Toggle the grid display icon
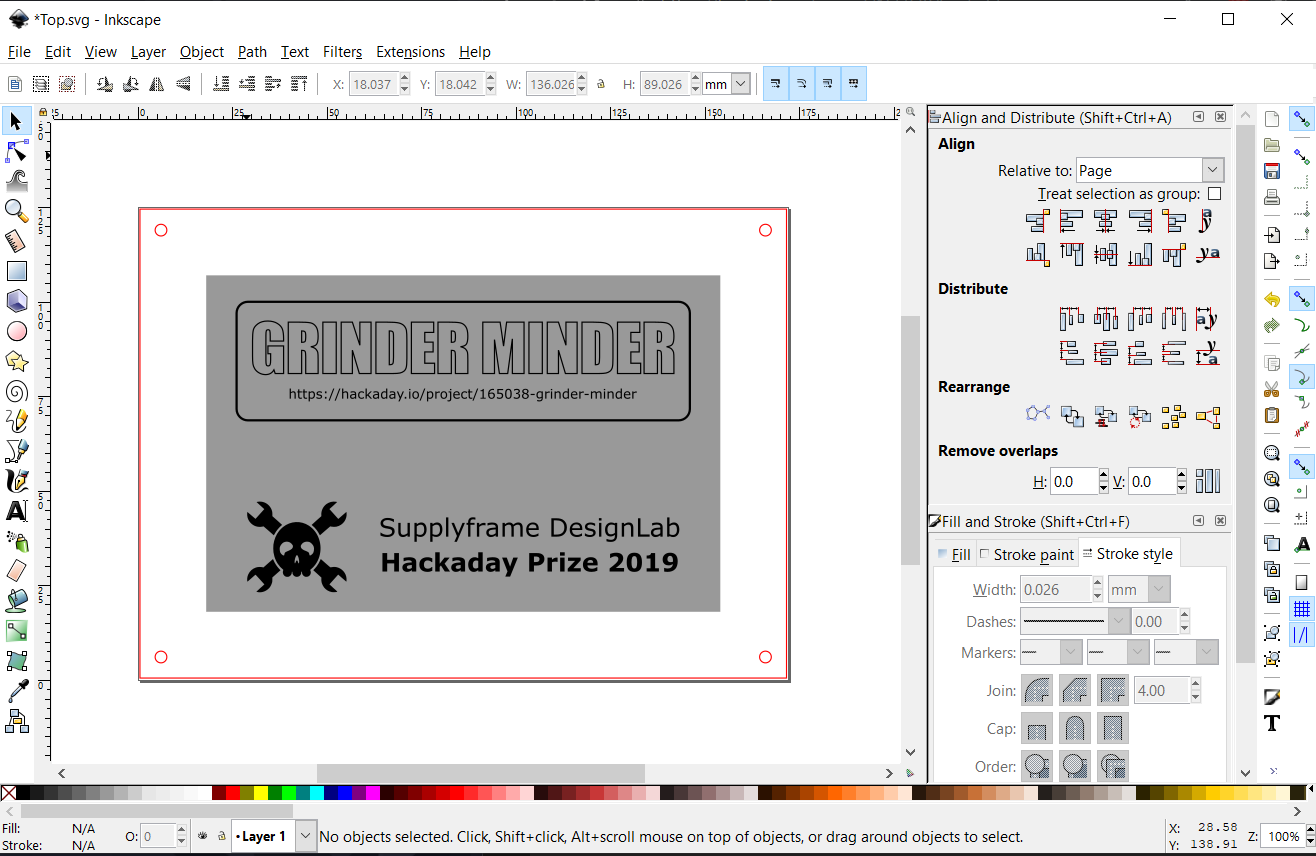Screen dimensions: 1316x856 (1302, 609)
